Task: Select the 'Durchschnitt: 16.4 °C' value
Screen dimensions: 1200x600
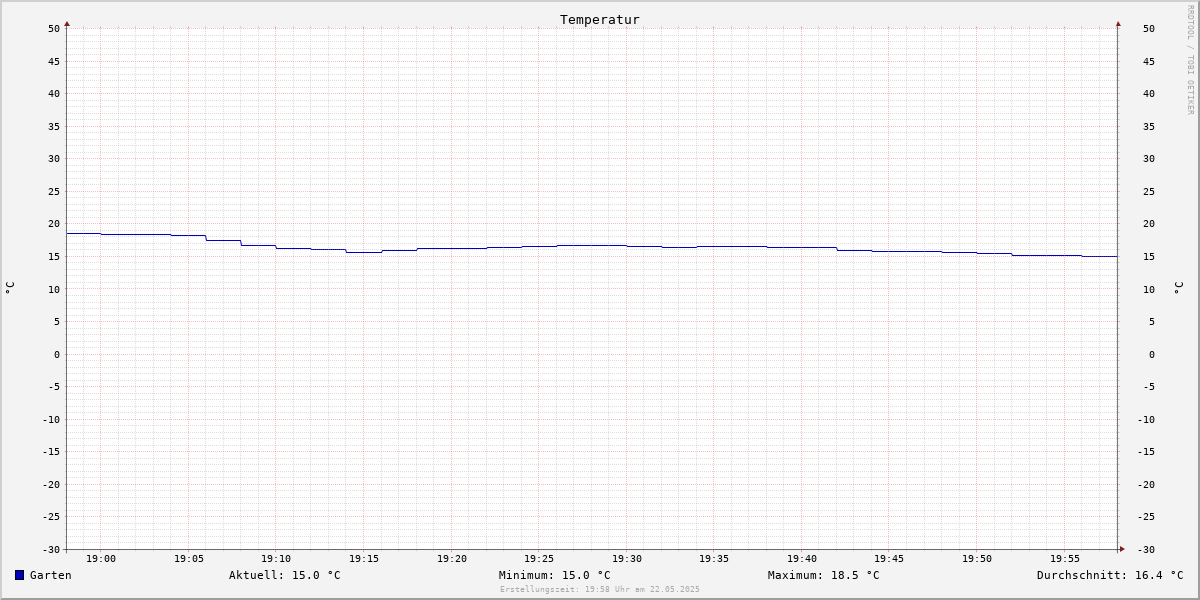Action: 1110,575
